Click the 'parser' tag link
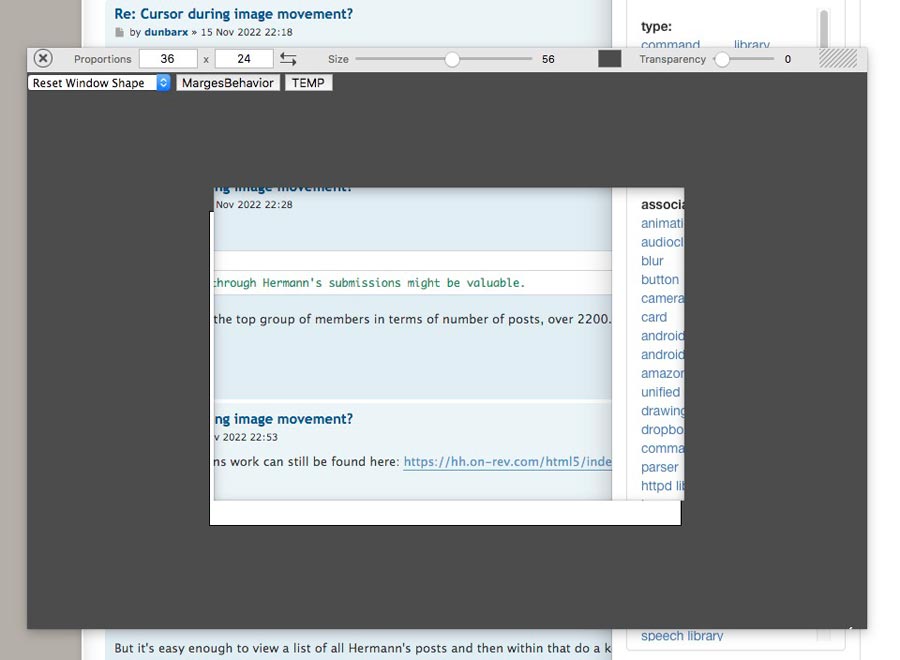The image size is (900, 660). coord(660,467)
